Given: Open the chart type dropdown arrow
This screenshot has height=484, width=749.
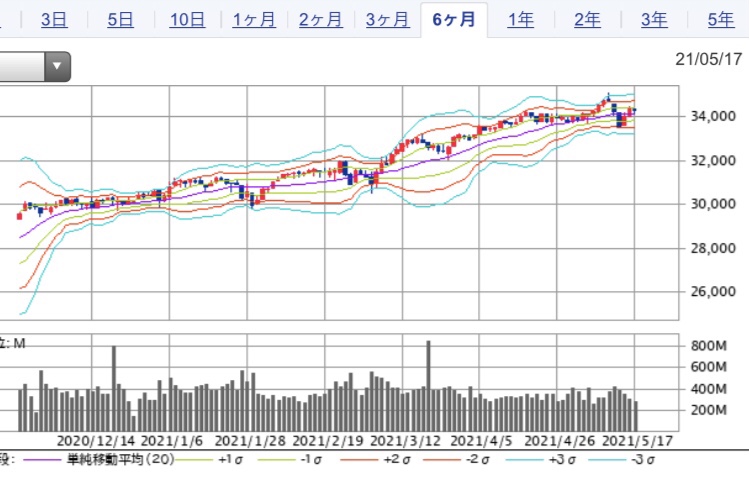Looking at the screenshot, I should tap(57, 66).
